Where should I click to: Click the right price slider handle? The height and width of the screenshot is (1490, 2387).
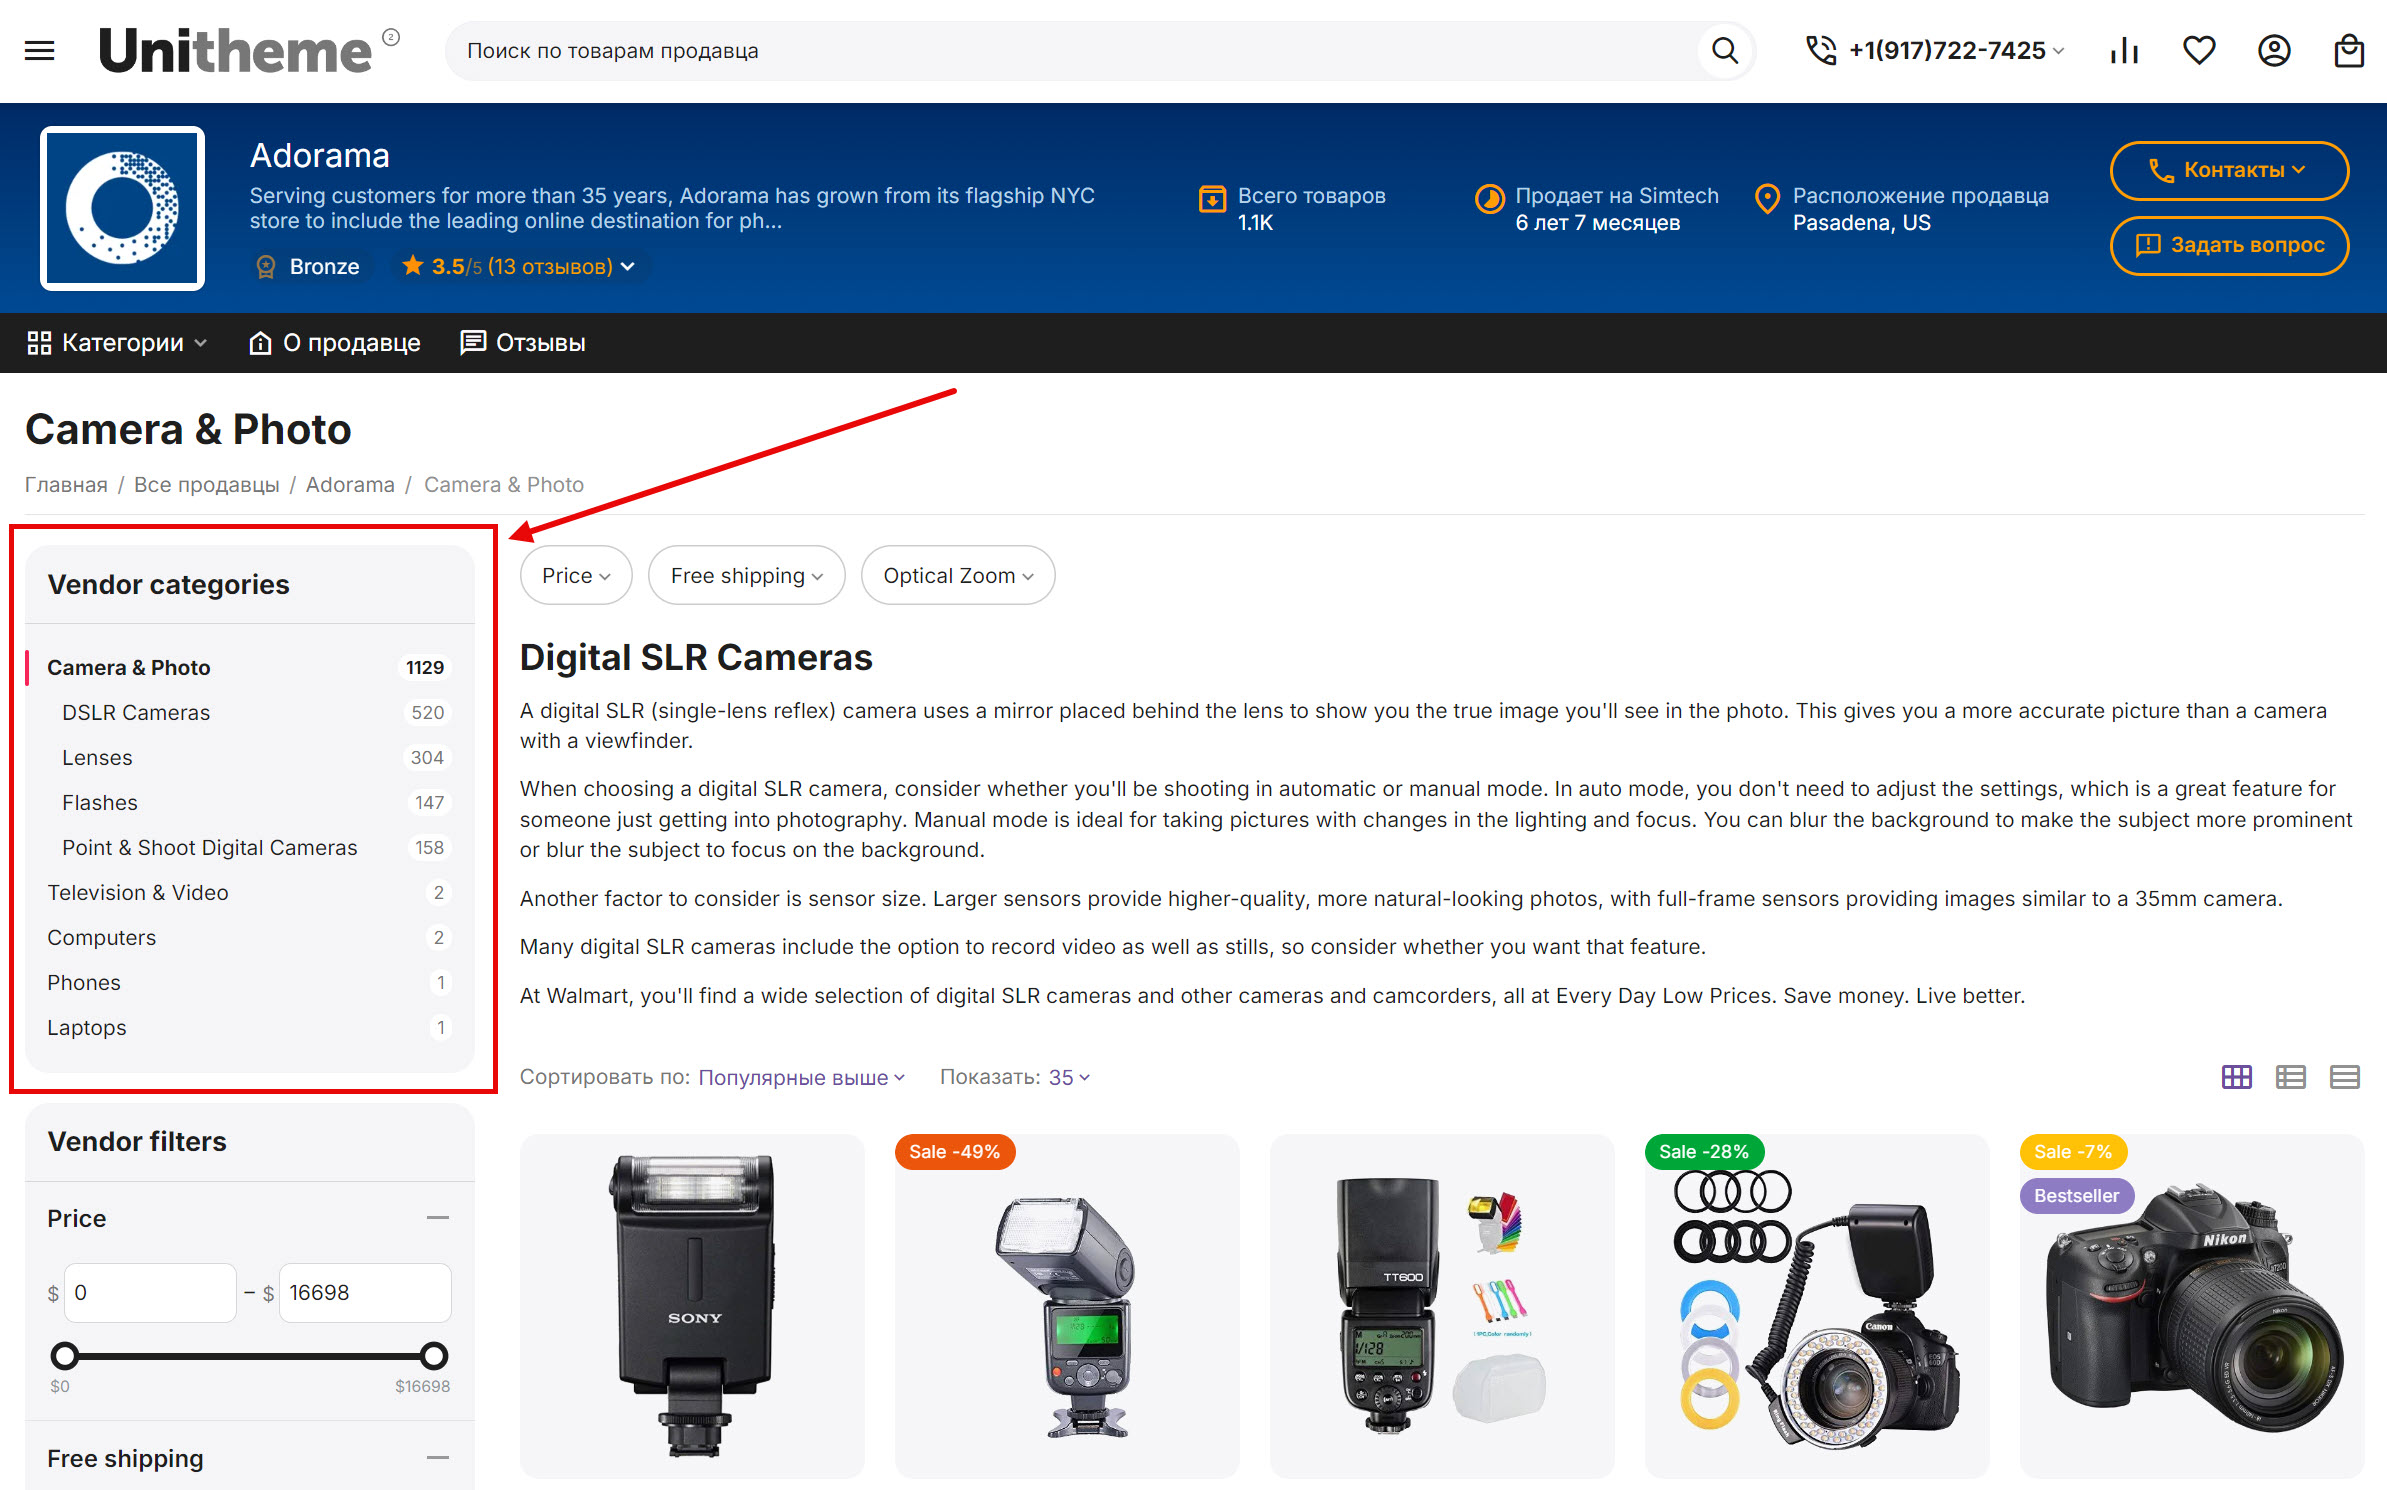click(x=434, y=1356)
